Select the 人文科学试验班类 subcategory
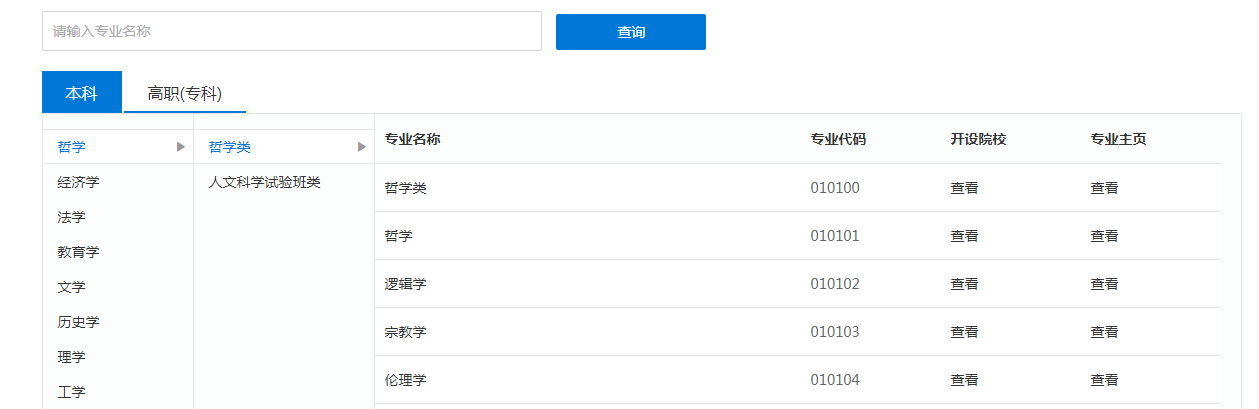The height and width of the screenshot is (409, 1259). coord(264,182)
